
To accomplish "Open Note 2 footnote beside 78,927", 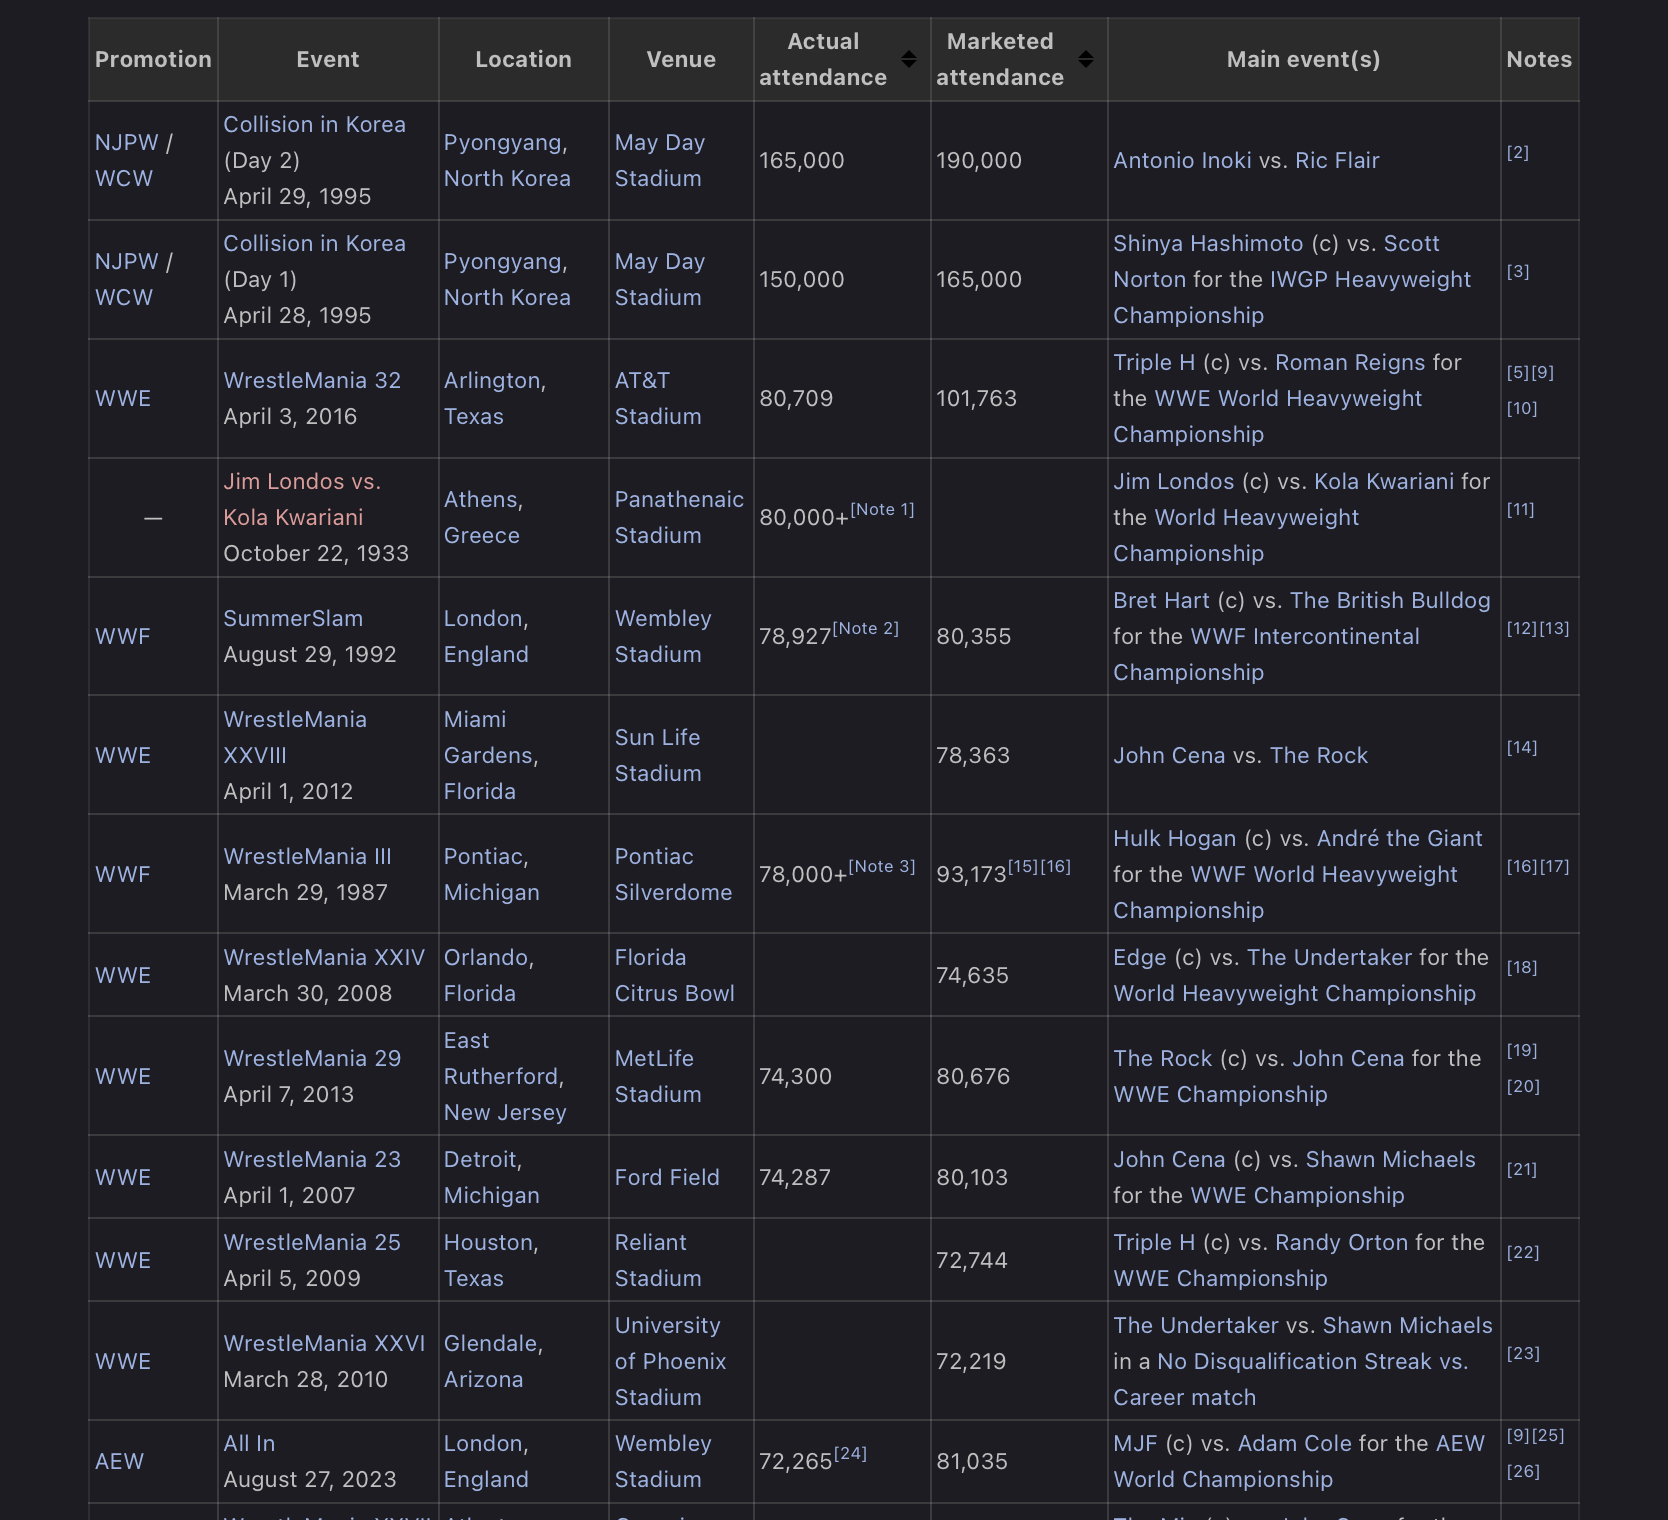I will [x=866, y=629].
